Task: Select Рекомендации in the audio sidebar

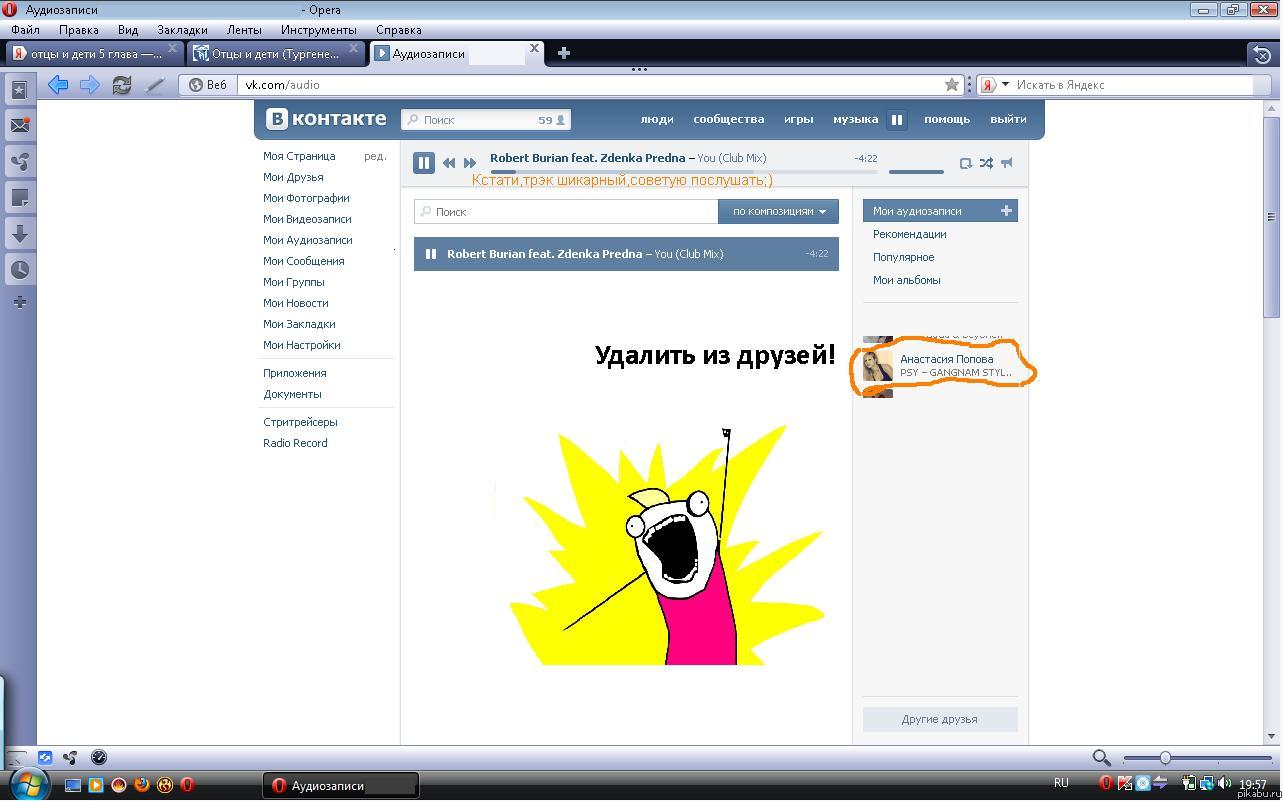Action: pos(909,234)
